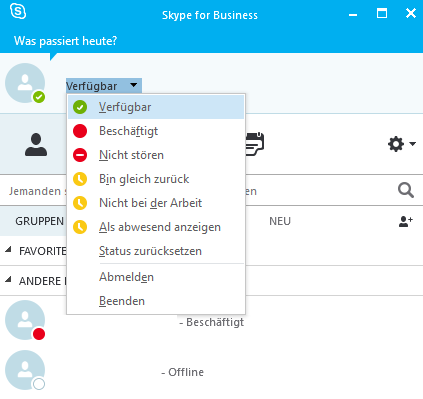The width and height of the screenshot is (423, 399).
Task: Click Beenden to quit Skype
Action: pos(156,301)
